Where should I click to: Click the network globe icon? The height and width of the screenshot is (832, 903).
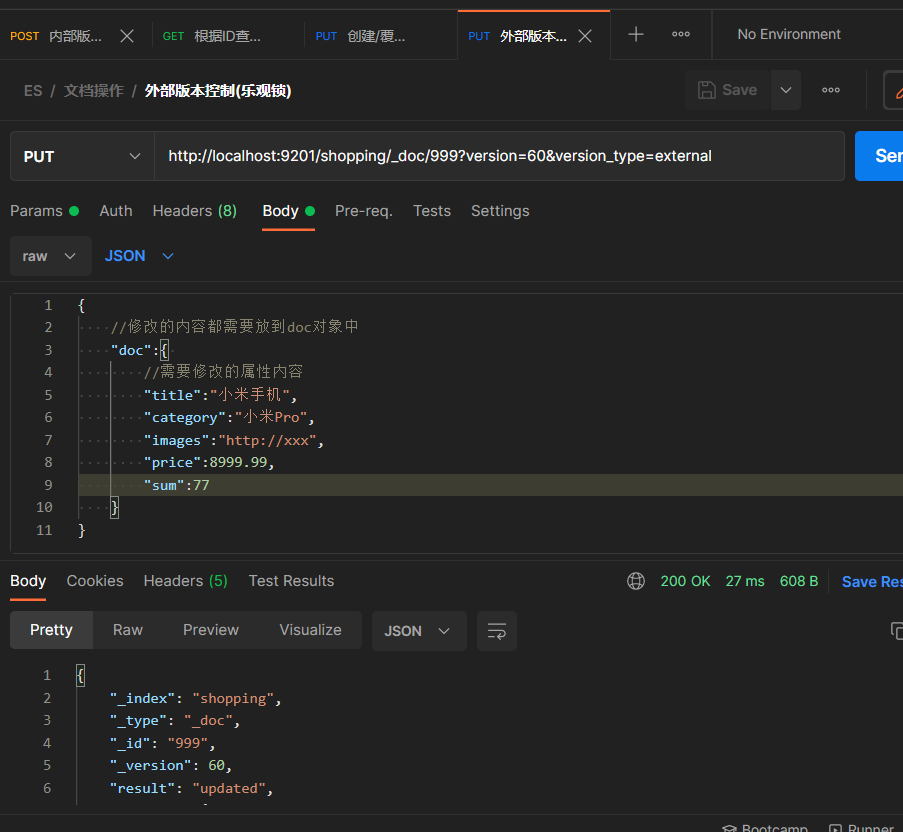(x=636, y=581)
